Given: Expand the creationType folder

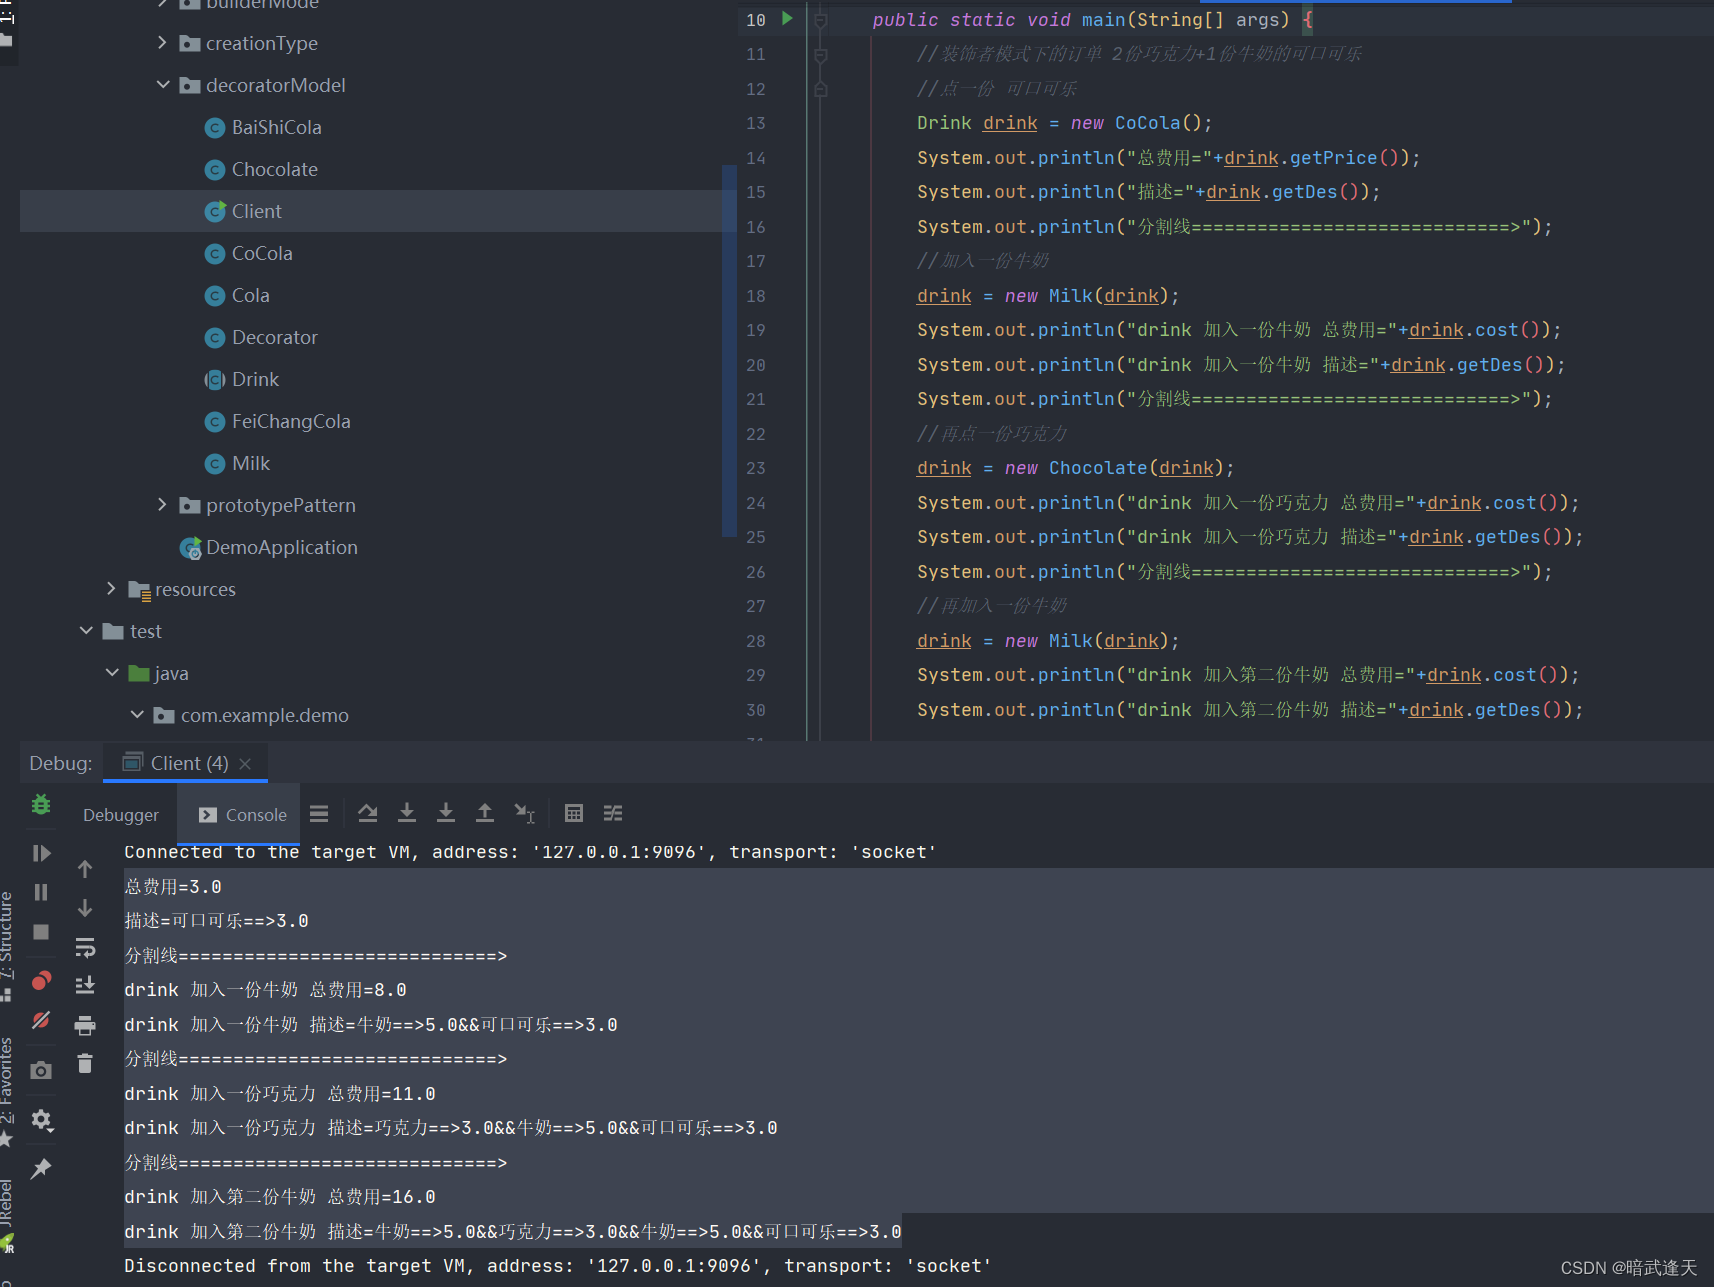Looking at the screenshot, I should (x=162, y=42).
